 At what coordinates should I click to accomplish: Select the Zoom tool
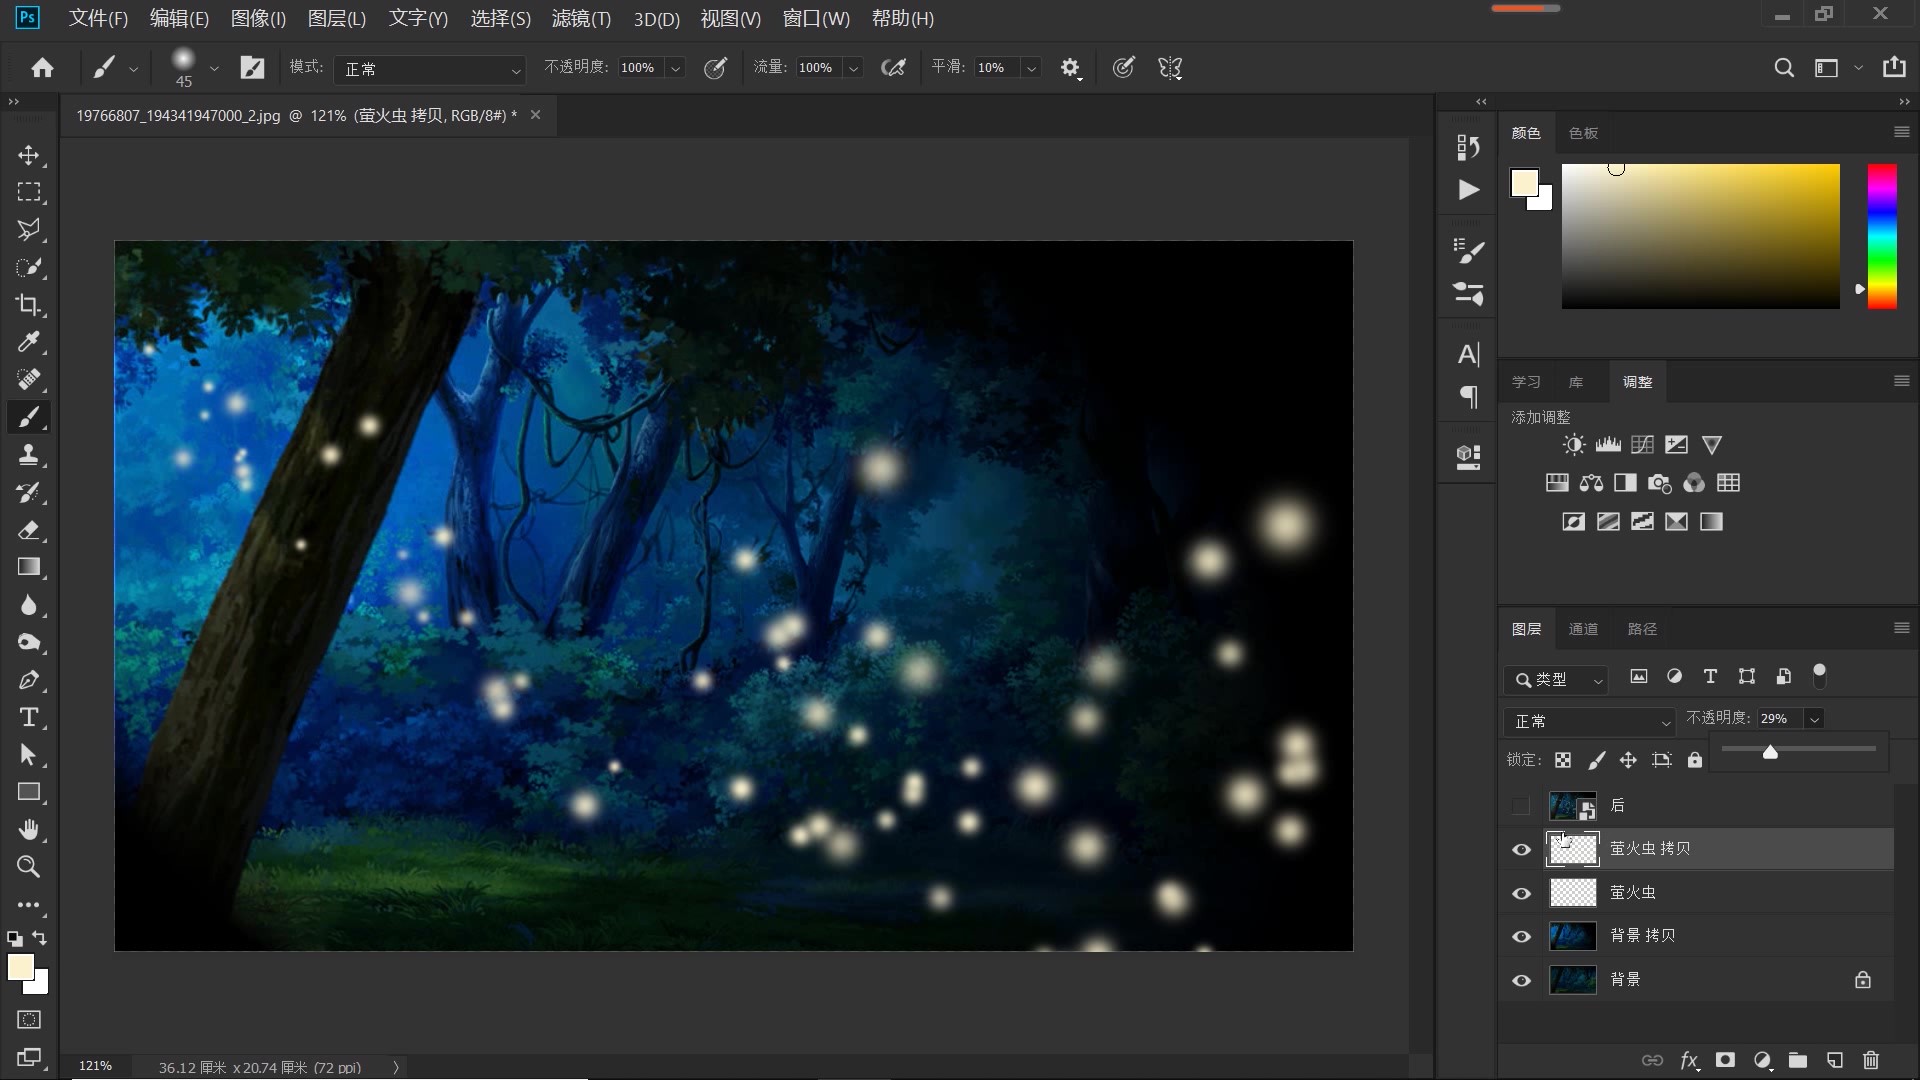click(28, 867)
